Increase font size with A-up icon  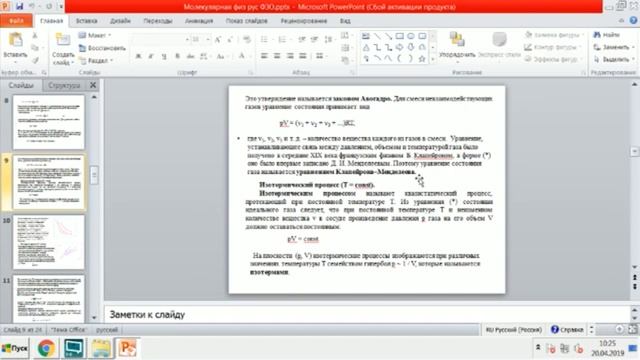pyautogui.click(x=218, y=40)
